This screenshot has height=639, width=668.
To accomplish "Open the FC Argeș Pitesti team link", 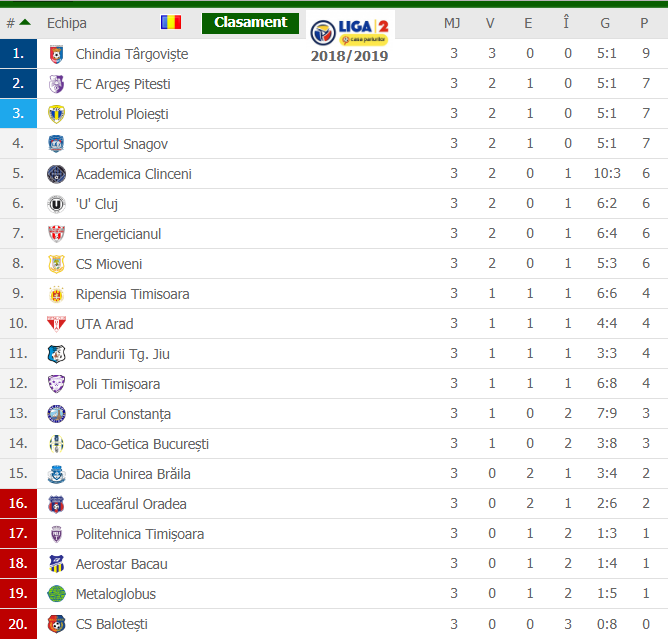I will pos(123,84).
